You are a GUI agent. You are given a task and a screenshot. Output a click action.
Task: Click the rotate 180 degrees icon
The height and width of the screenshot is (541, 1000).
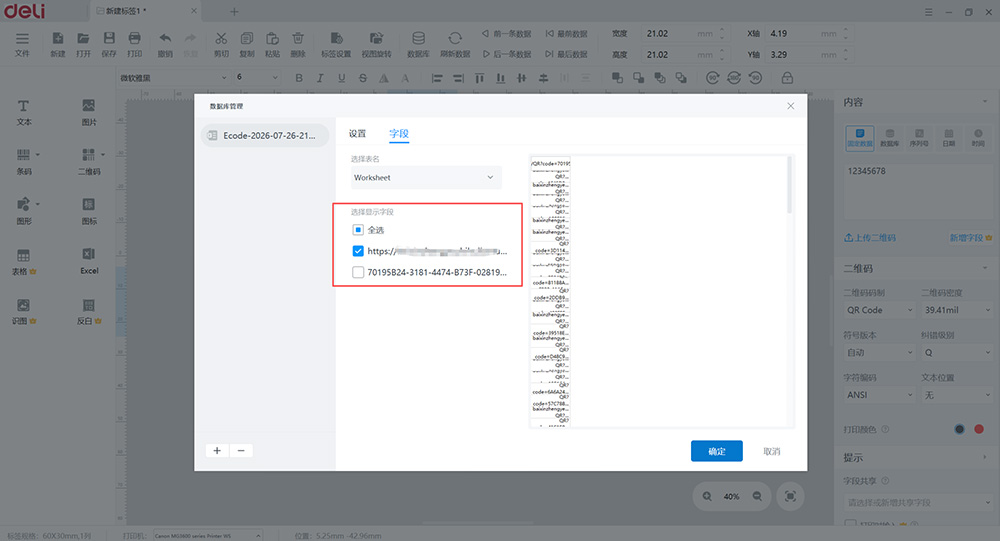pyautogui.click(x=734, y=78)
